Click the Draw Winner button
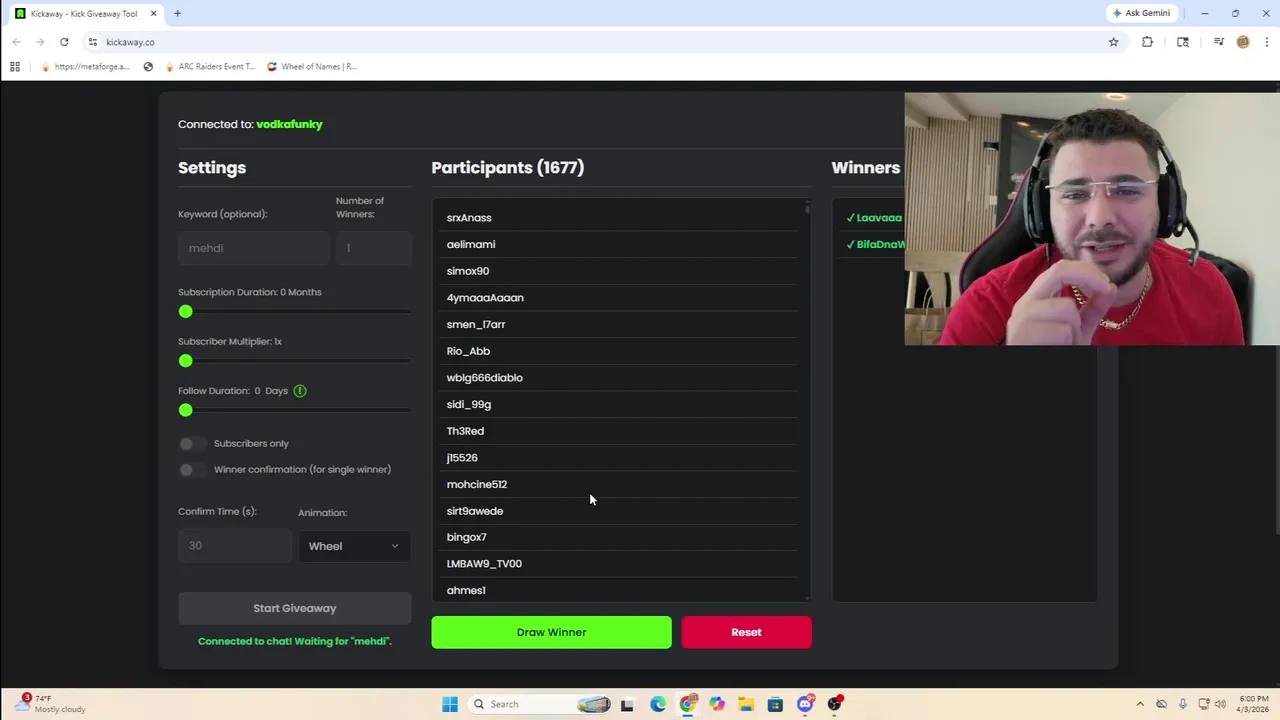This screenshot has width=1280, height=720. (551, 632)
